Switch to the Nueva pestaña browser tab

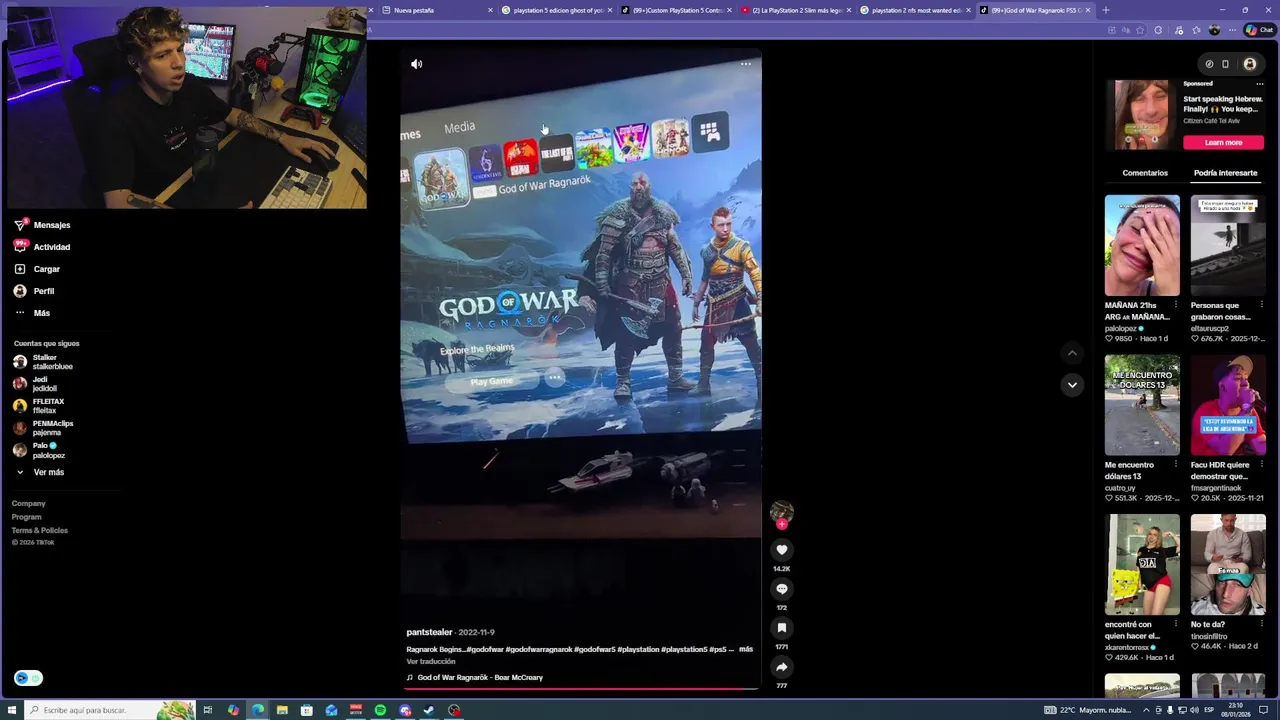437,10
